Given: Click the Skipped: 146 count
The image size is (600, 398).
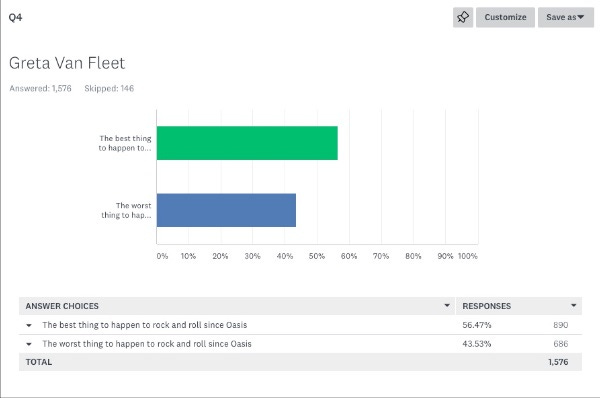Looking at the screenshot, I should click(109, 88).
